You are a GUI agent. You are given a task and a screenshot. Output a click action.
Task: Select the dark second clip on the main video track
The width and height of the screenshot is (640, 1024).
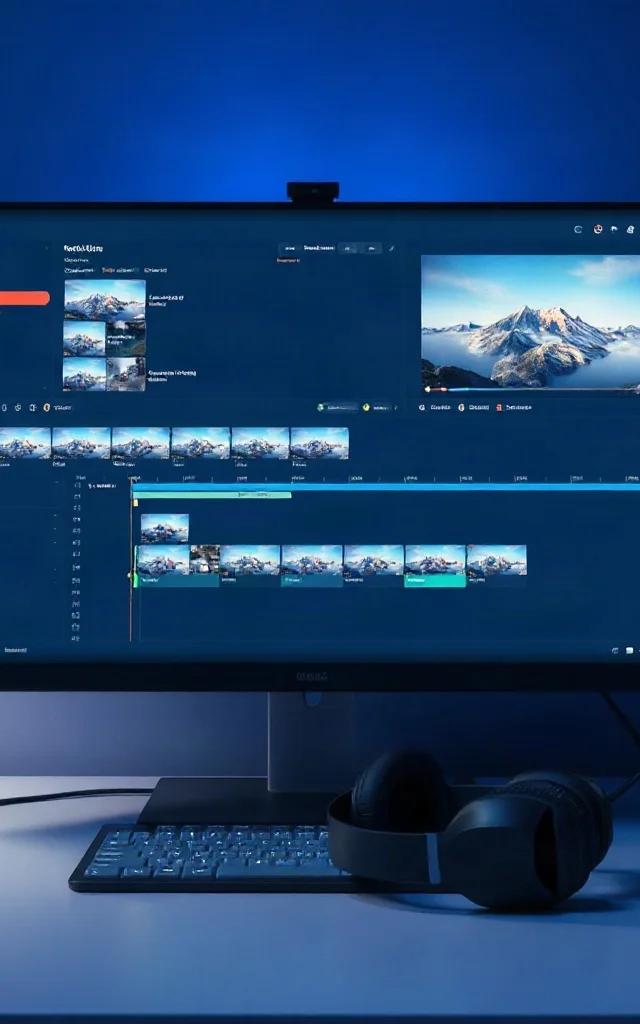pos(204,560)
